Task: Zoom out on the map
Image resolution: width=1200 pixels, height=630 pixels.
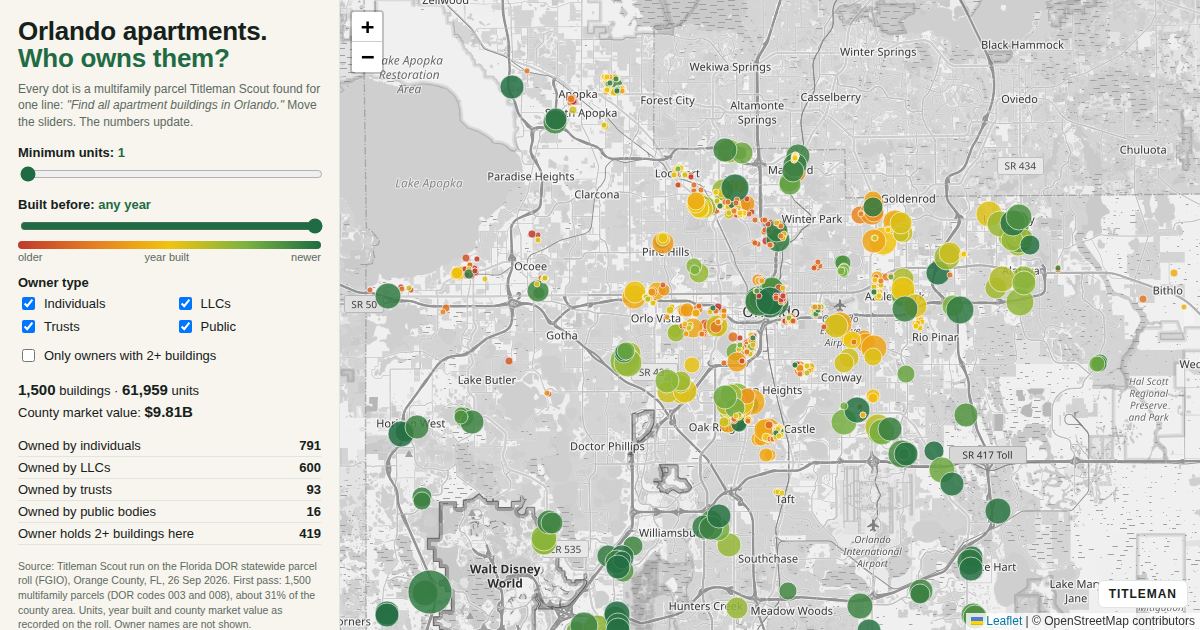Action: click(x=367, y=57)
